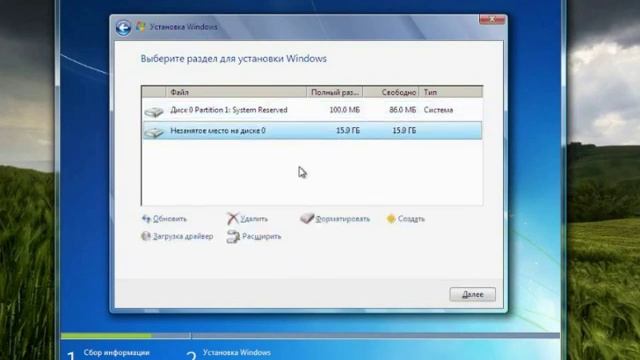Sort by the Свободно column header
The height and width of the screenshot is (360, 640).
pos(391,92)
